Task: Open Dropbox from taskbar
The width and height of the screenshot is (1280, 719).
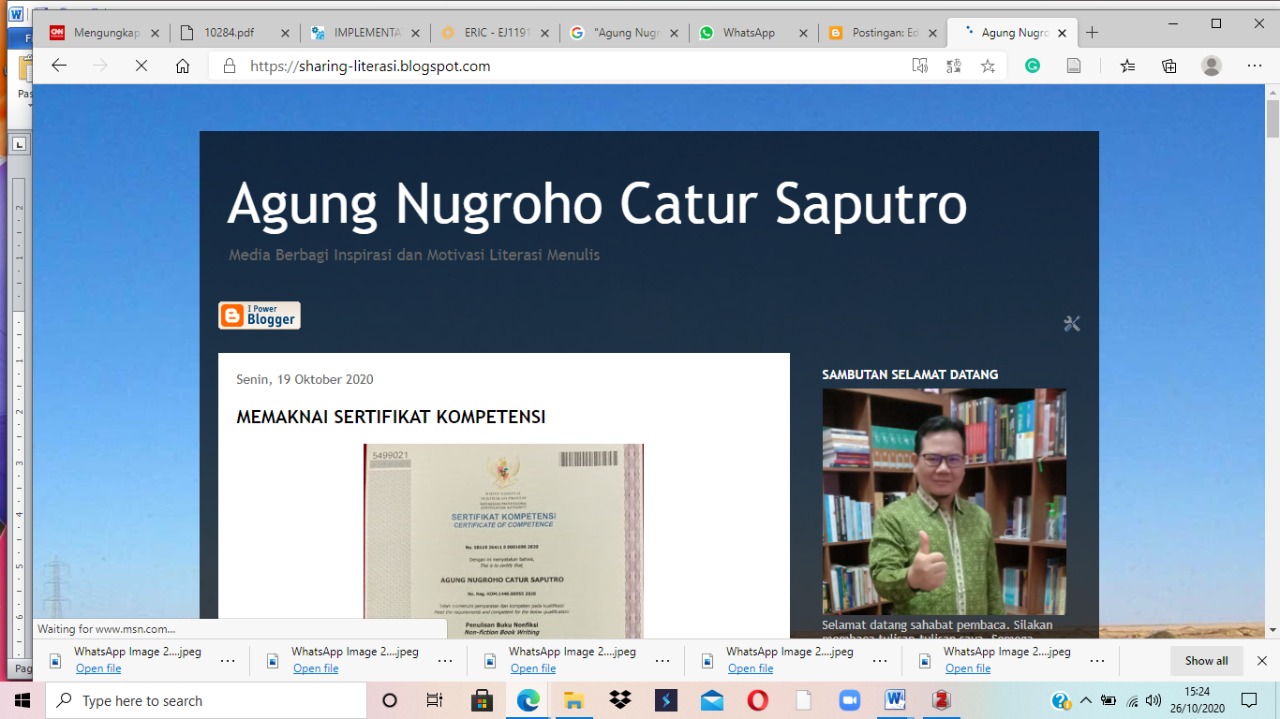Action: (x=620, y=701)
